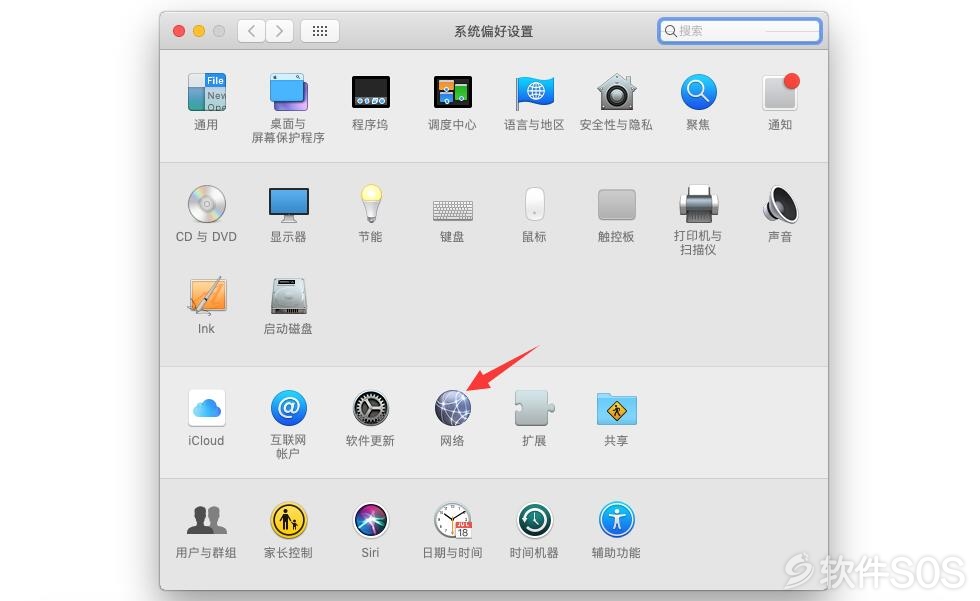Close the 系统偏好设置 window

click(x=179, y=31)
